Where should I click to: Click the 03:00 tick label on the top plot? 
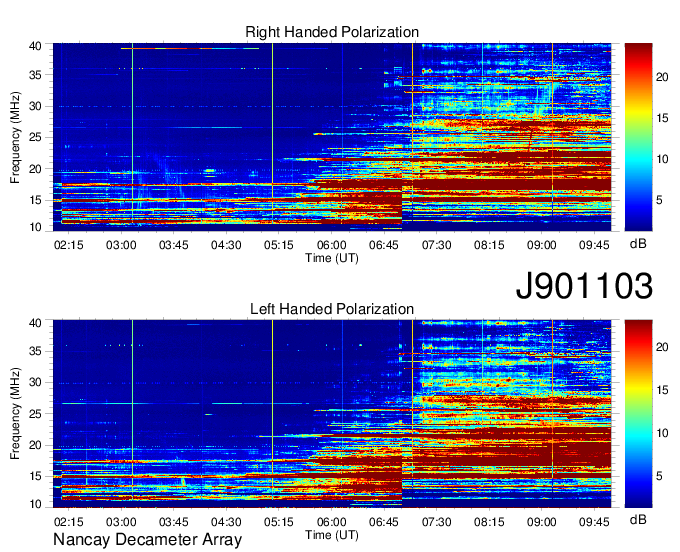[121, 245]
